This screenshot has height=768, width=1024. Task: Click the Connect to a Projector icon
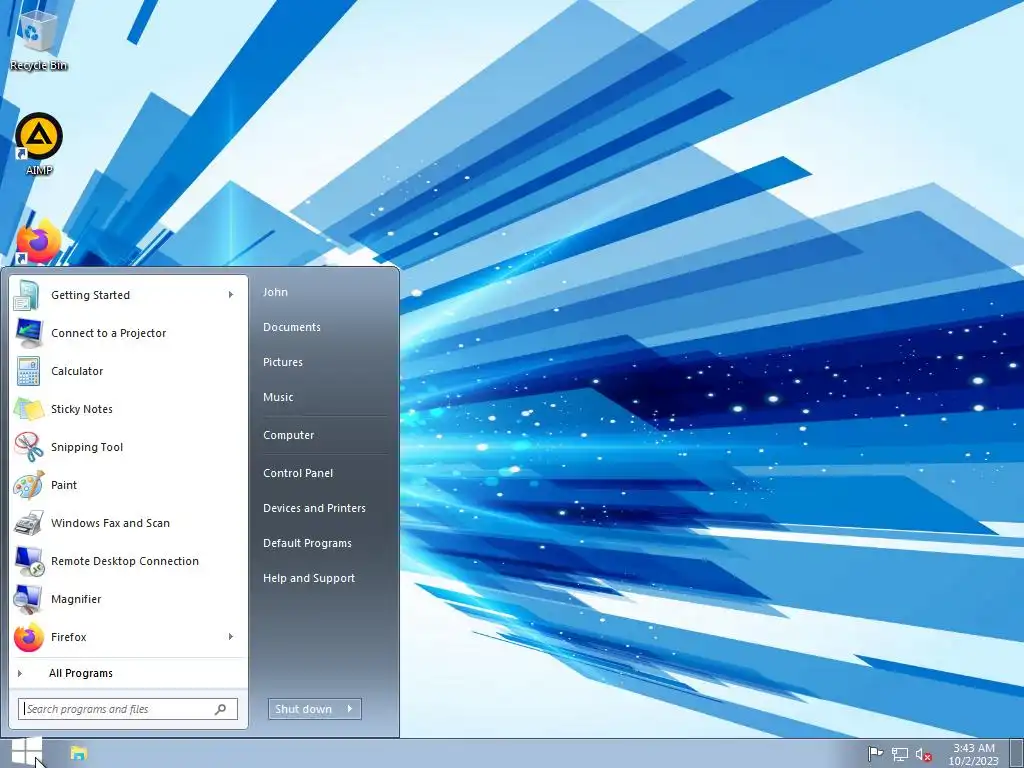point(28,333)
